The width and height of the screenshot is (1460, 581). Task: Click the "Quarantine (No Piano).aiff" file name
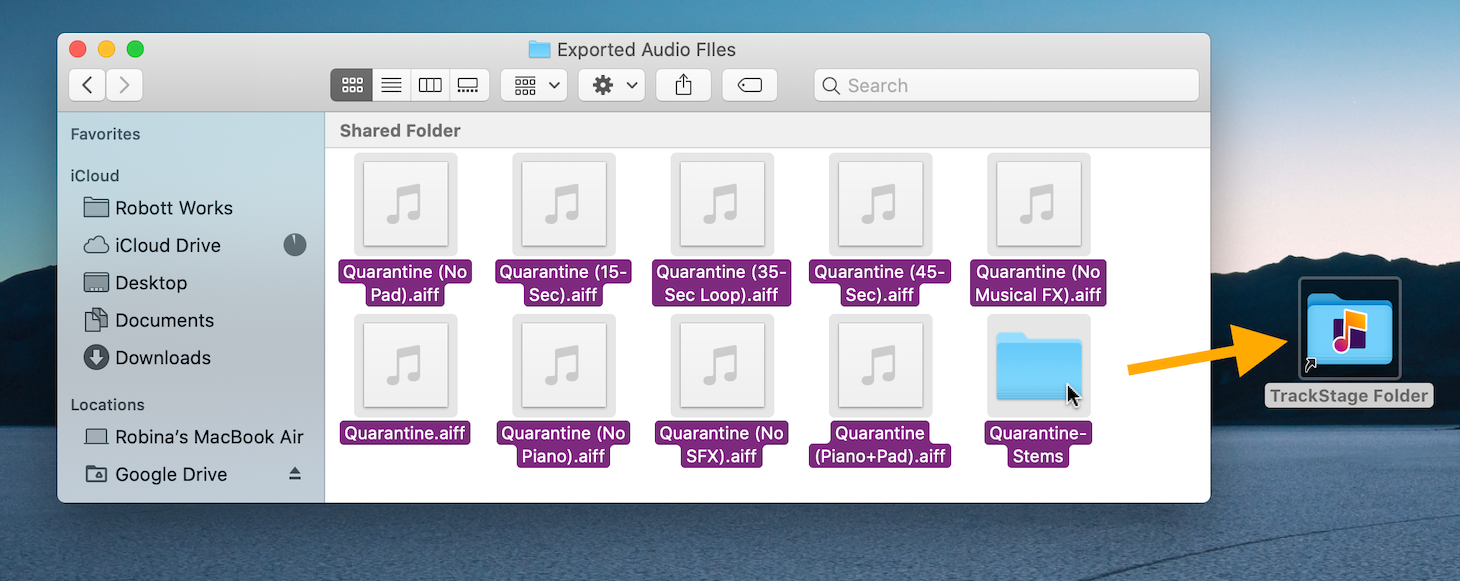[x=563, y=444]
